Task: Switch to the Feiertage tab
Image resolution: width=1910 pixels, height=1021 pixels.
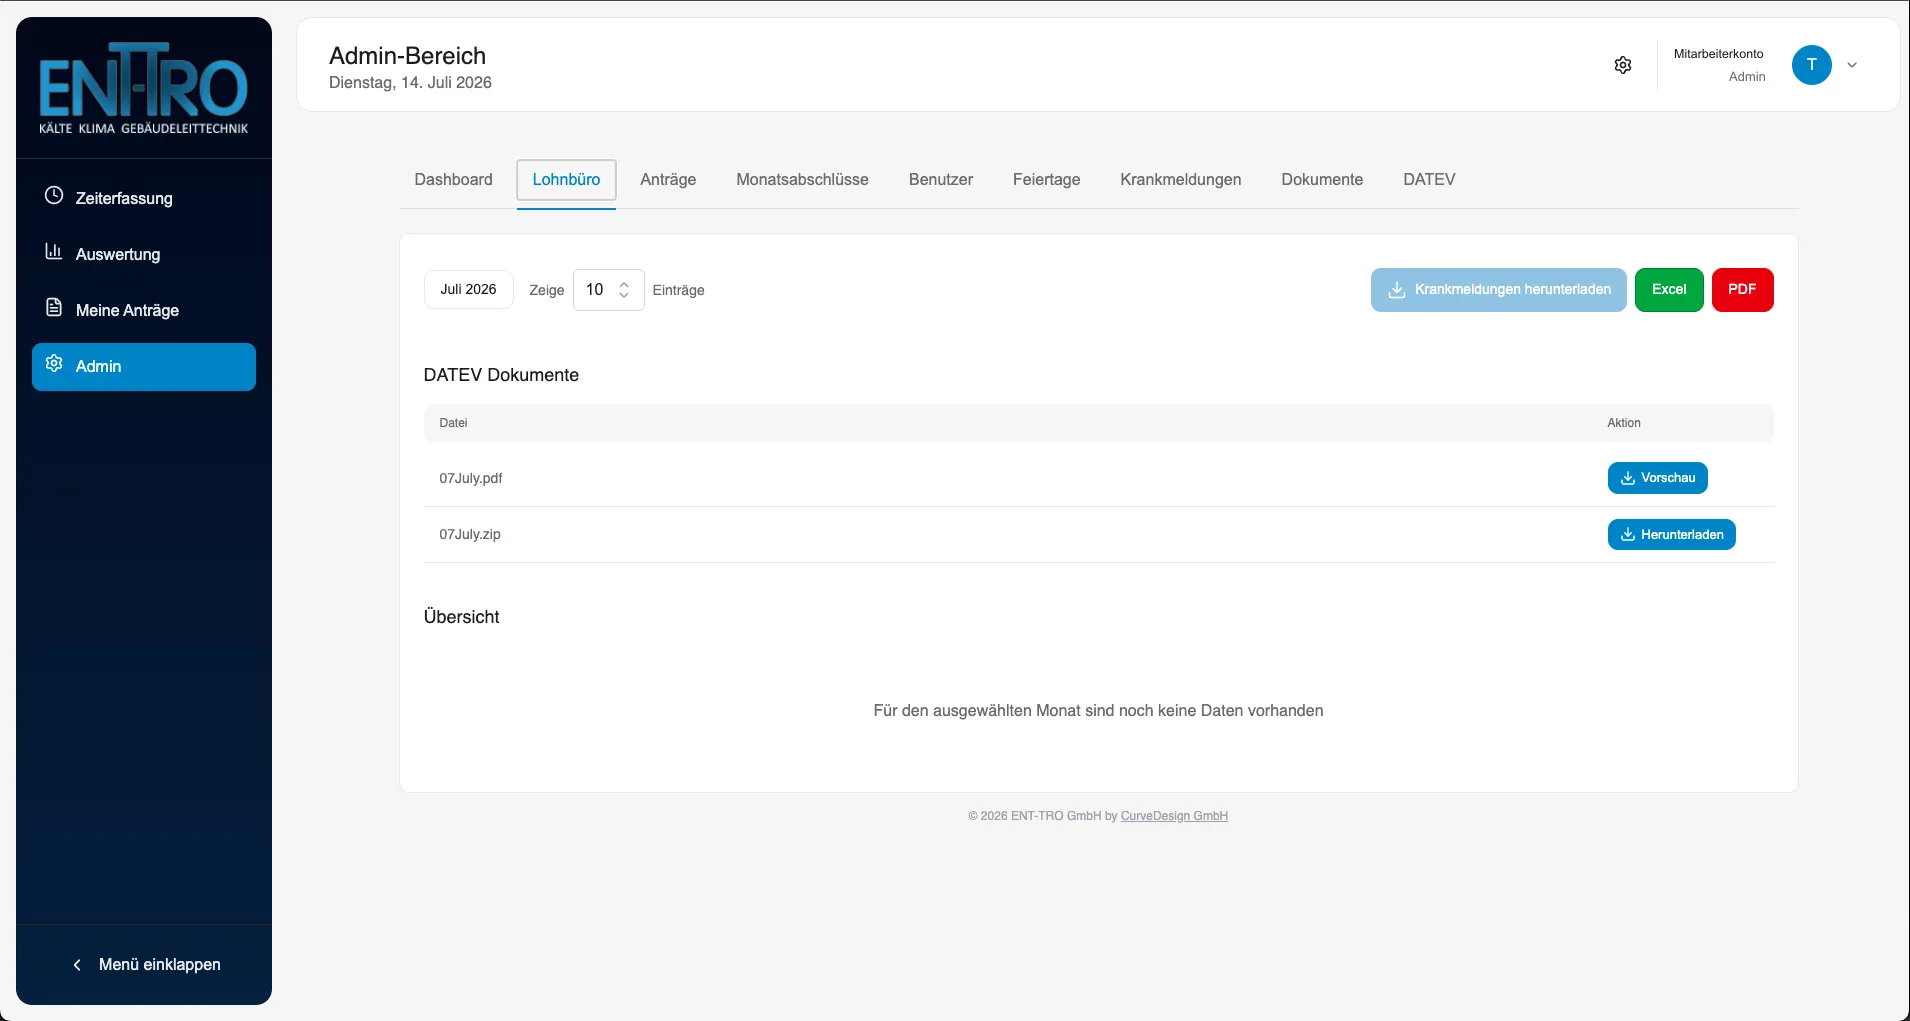Action: coord(1046,180)
